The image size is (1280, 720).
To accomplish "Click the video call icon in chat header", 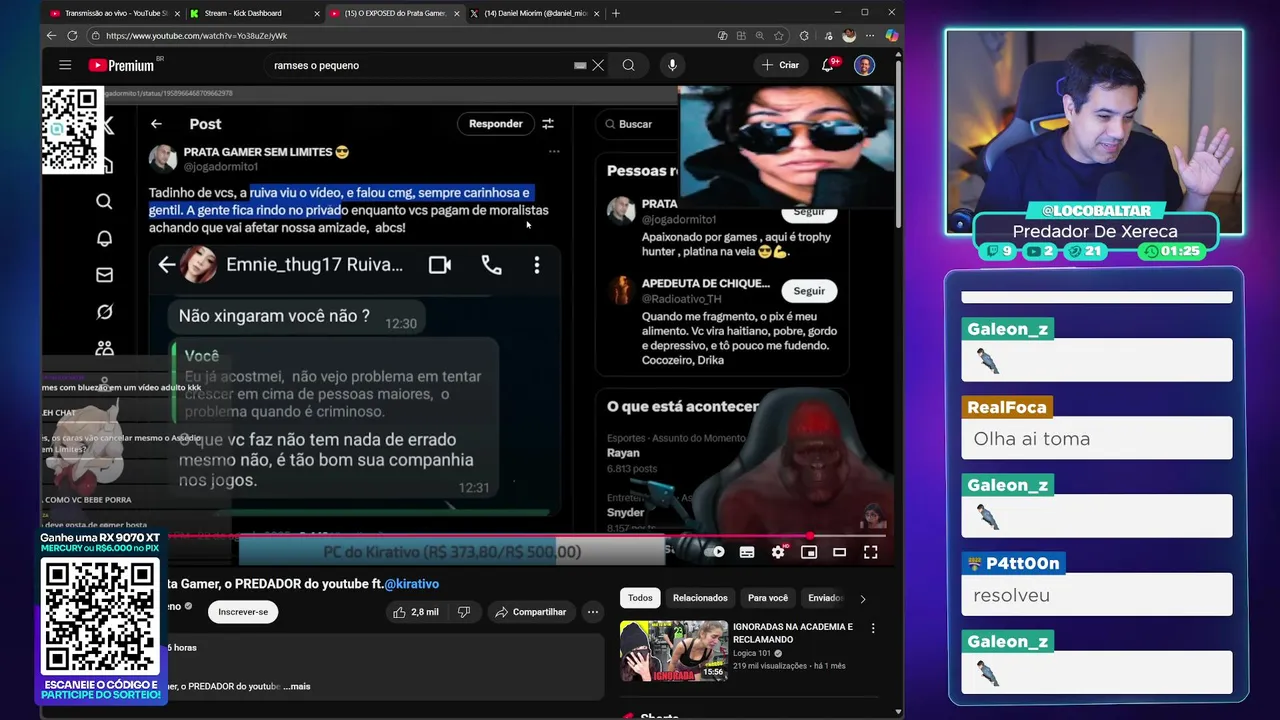I will (439, 265).
